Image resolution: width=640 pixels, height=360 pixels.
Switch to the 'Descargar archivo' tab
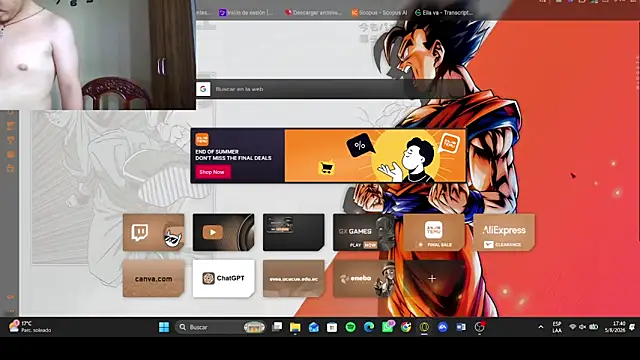(x=313, y=13)
